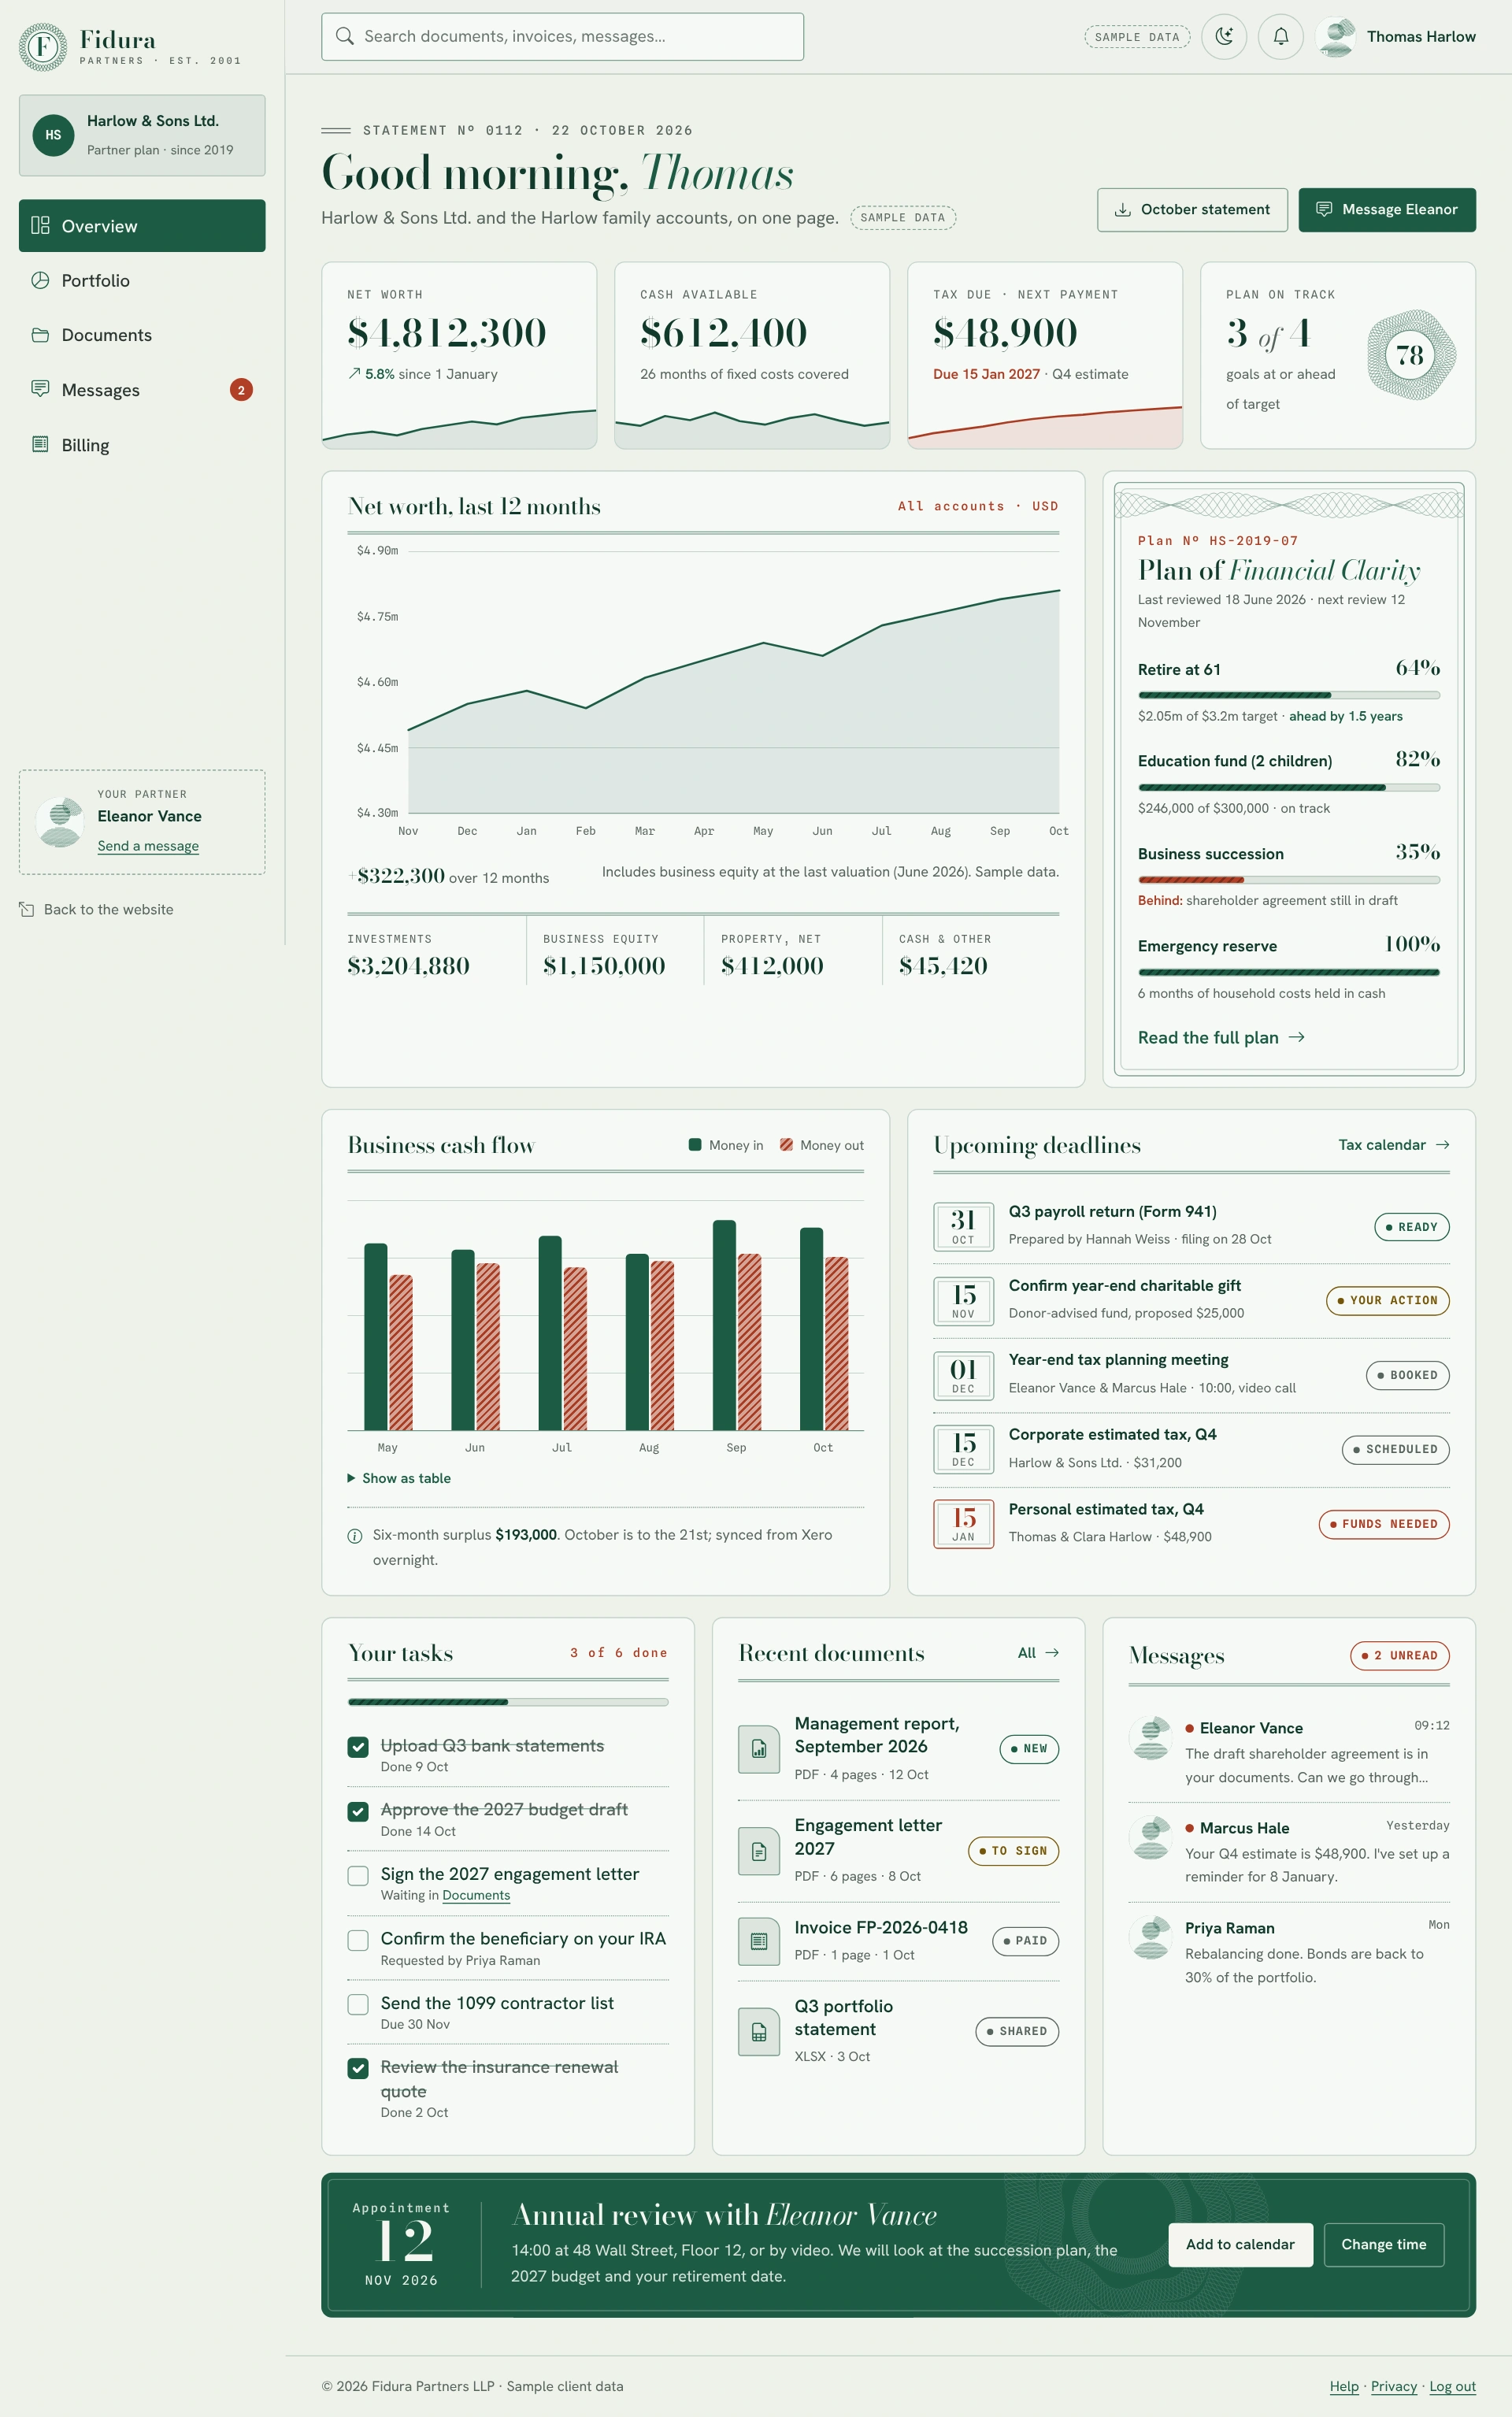The height and width of the screenshot is (2417, 1512).
Task: Click the search magnifier icon
Action: tap(345, 36)
